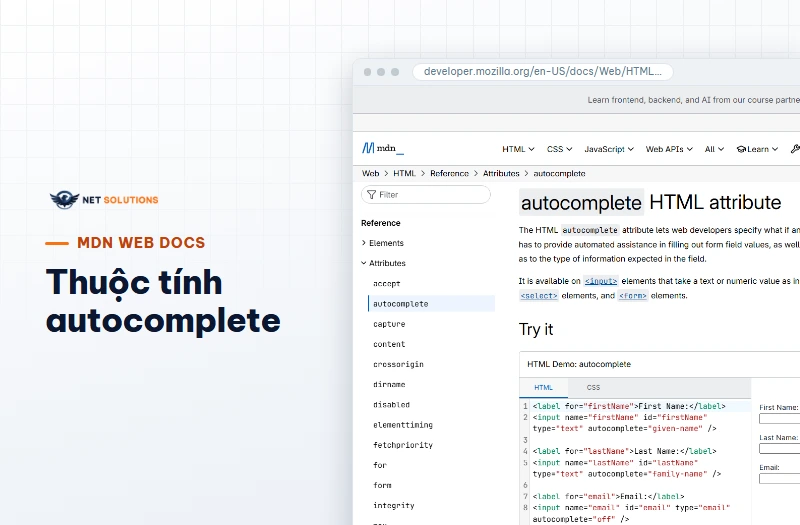Click the Last Name input in demo
The height and width of the screenshot is (525, 800).
click(779, 449)
